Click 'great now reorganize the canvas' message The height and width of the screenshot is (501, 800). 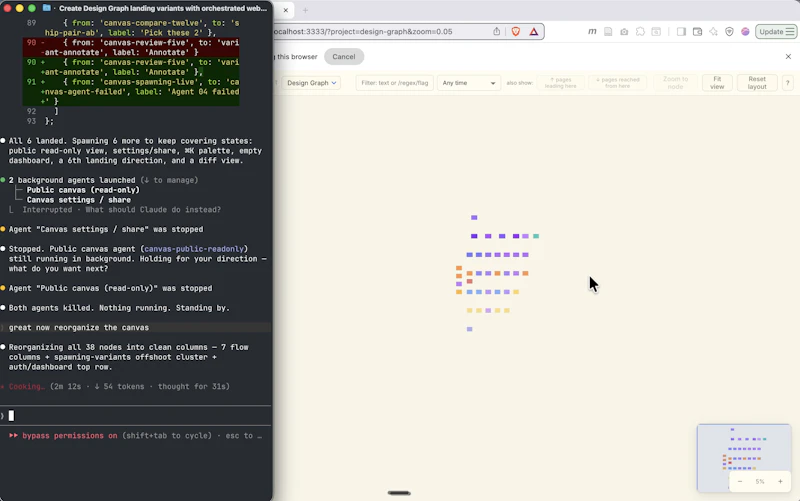(x=79, y=328)
